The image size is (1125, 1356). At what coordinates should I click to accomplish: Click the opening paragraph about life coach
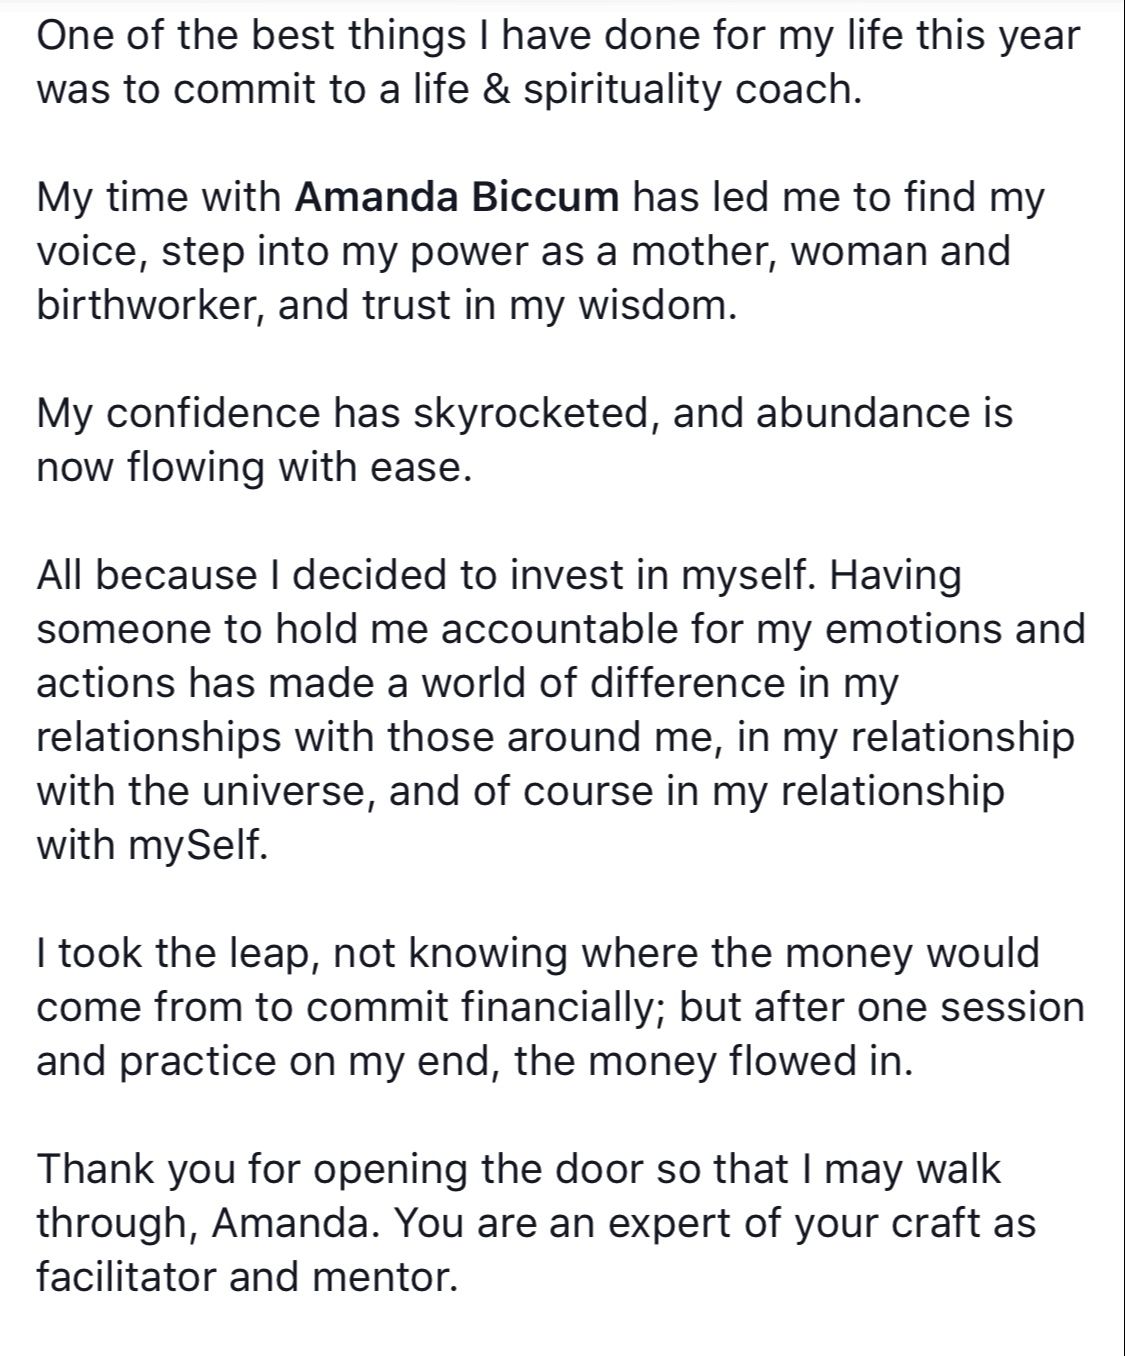tap(558, 62)
